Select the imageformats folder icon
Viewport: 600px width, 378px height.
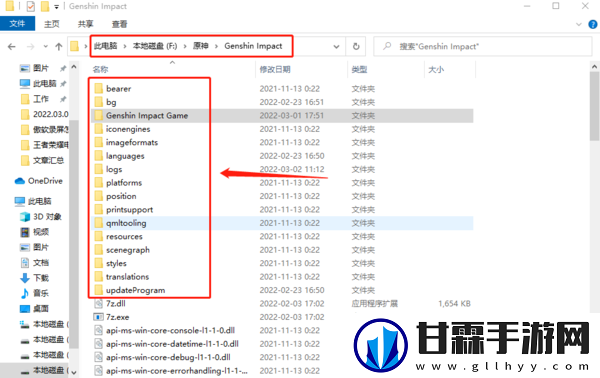tap(99, 142)
